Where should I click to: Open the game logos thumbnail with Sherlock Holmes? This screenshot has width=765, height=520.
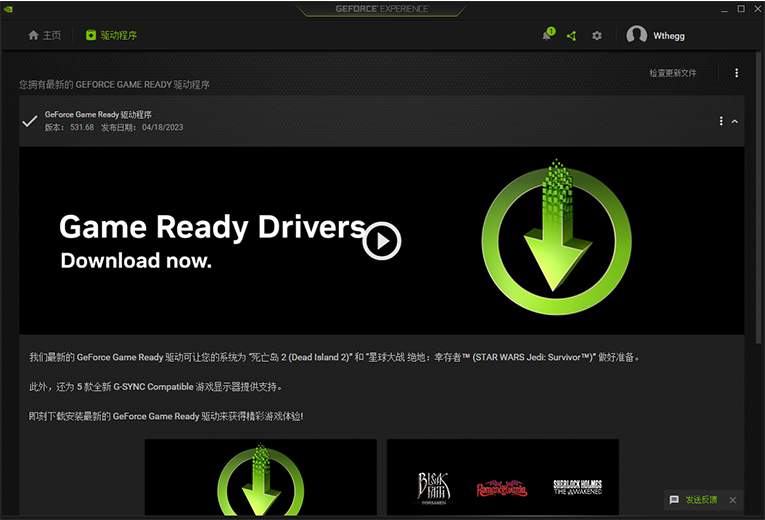point(503,477)
